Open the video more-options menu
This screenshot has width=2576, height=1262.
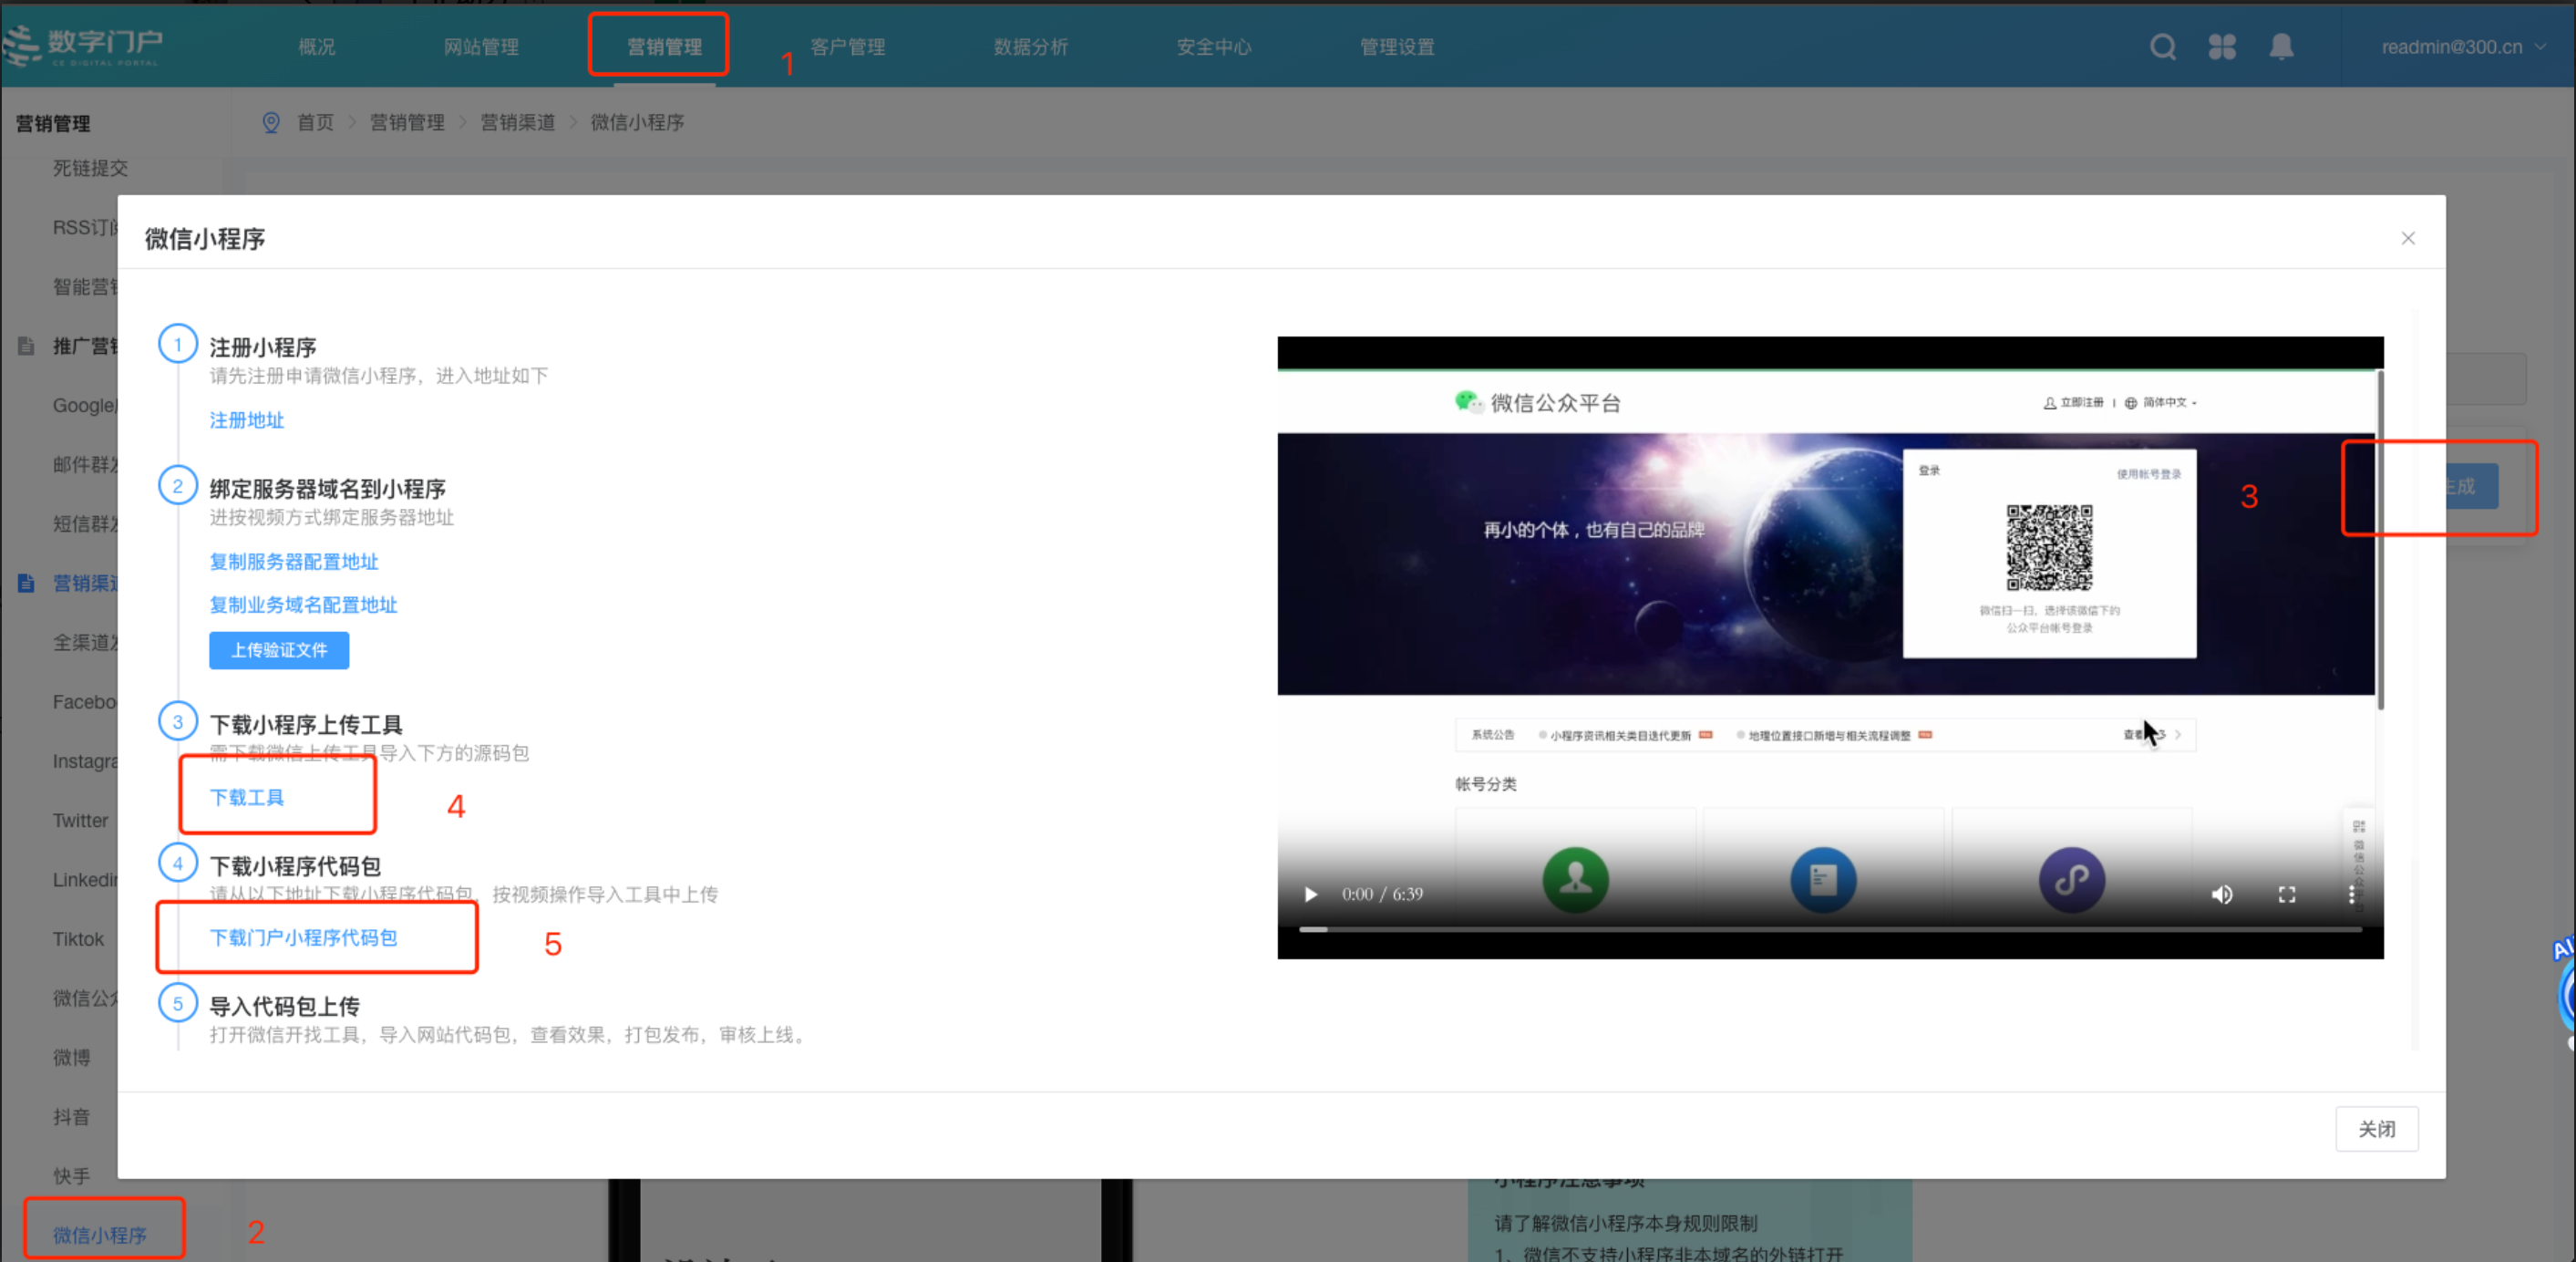pyautogui.click(x=2351, y=894)
